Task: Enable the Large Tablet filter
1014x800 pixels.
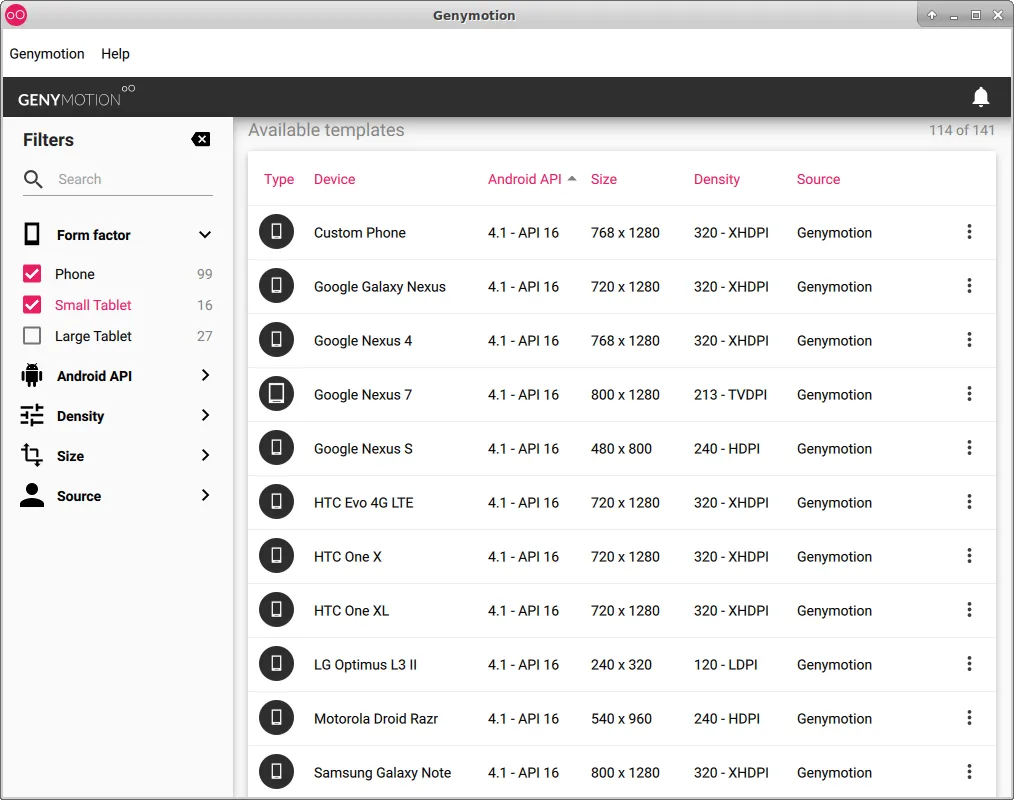Action: tap(32, 336)
